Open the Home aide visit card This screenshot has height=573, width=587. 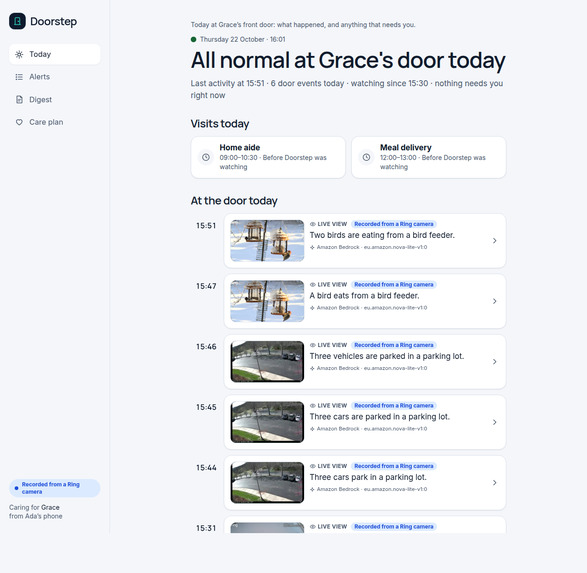268,157
